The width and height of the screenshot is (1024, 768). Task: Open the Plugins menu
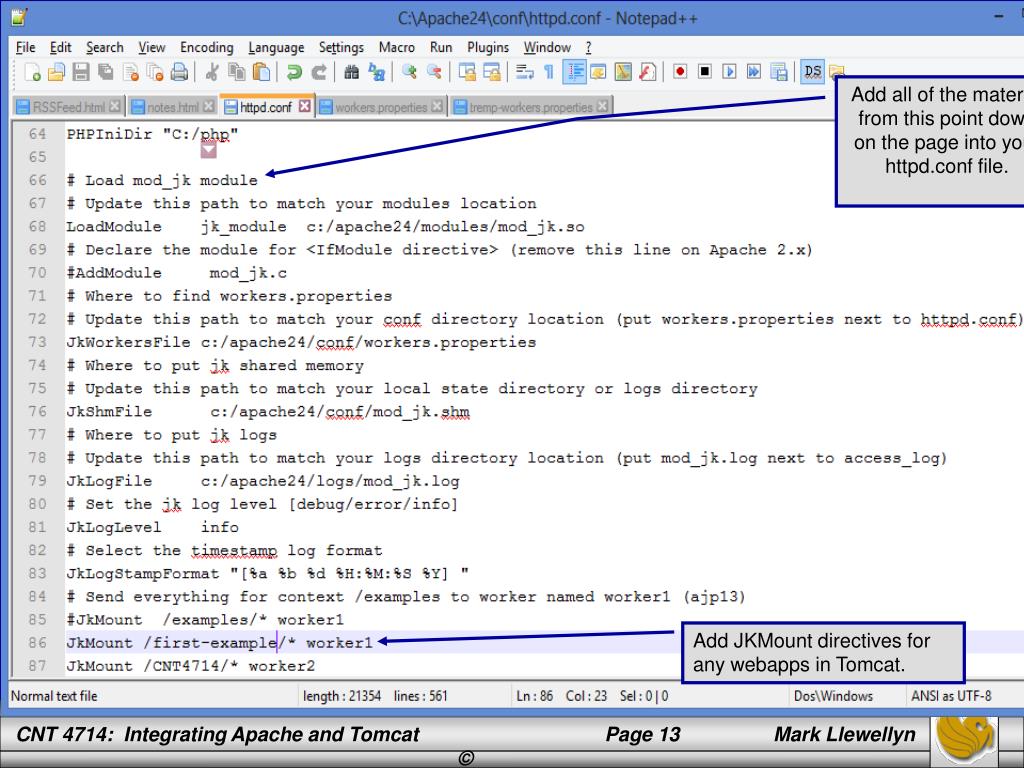coord(488,48)
